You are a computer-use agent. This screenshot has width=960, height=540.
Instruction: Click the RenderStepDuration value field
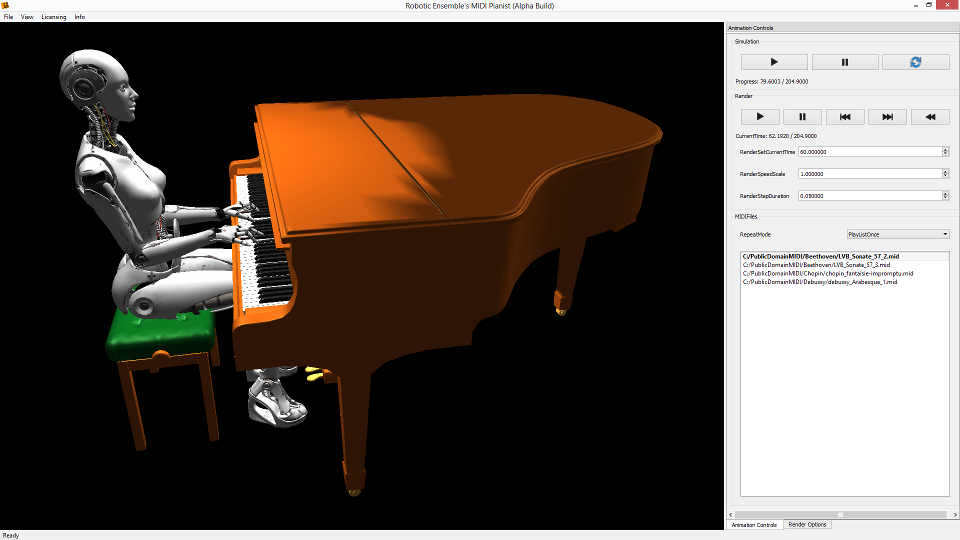pyautogui.click(x=869, y=196)
